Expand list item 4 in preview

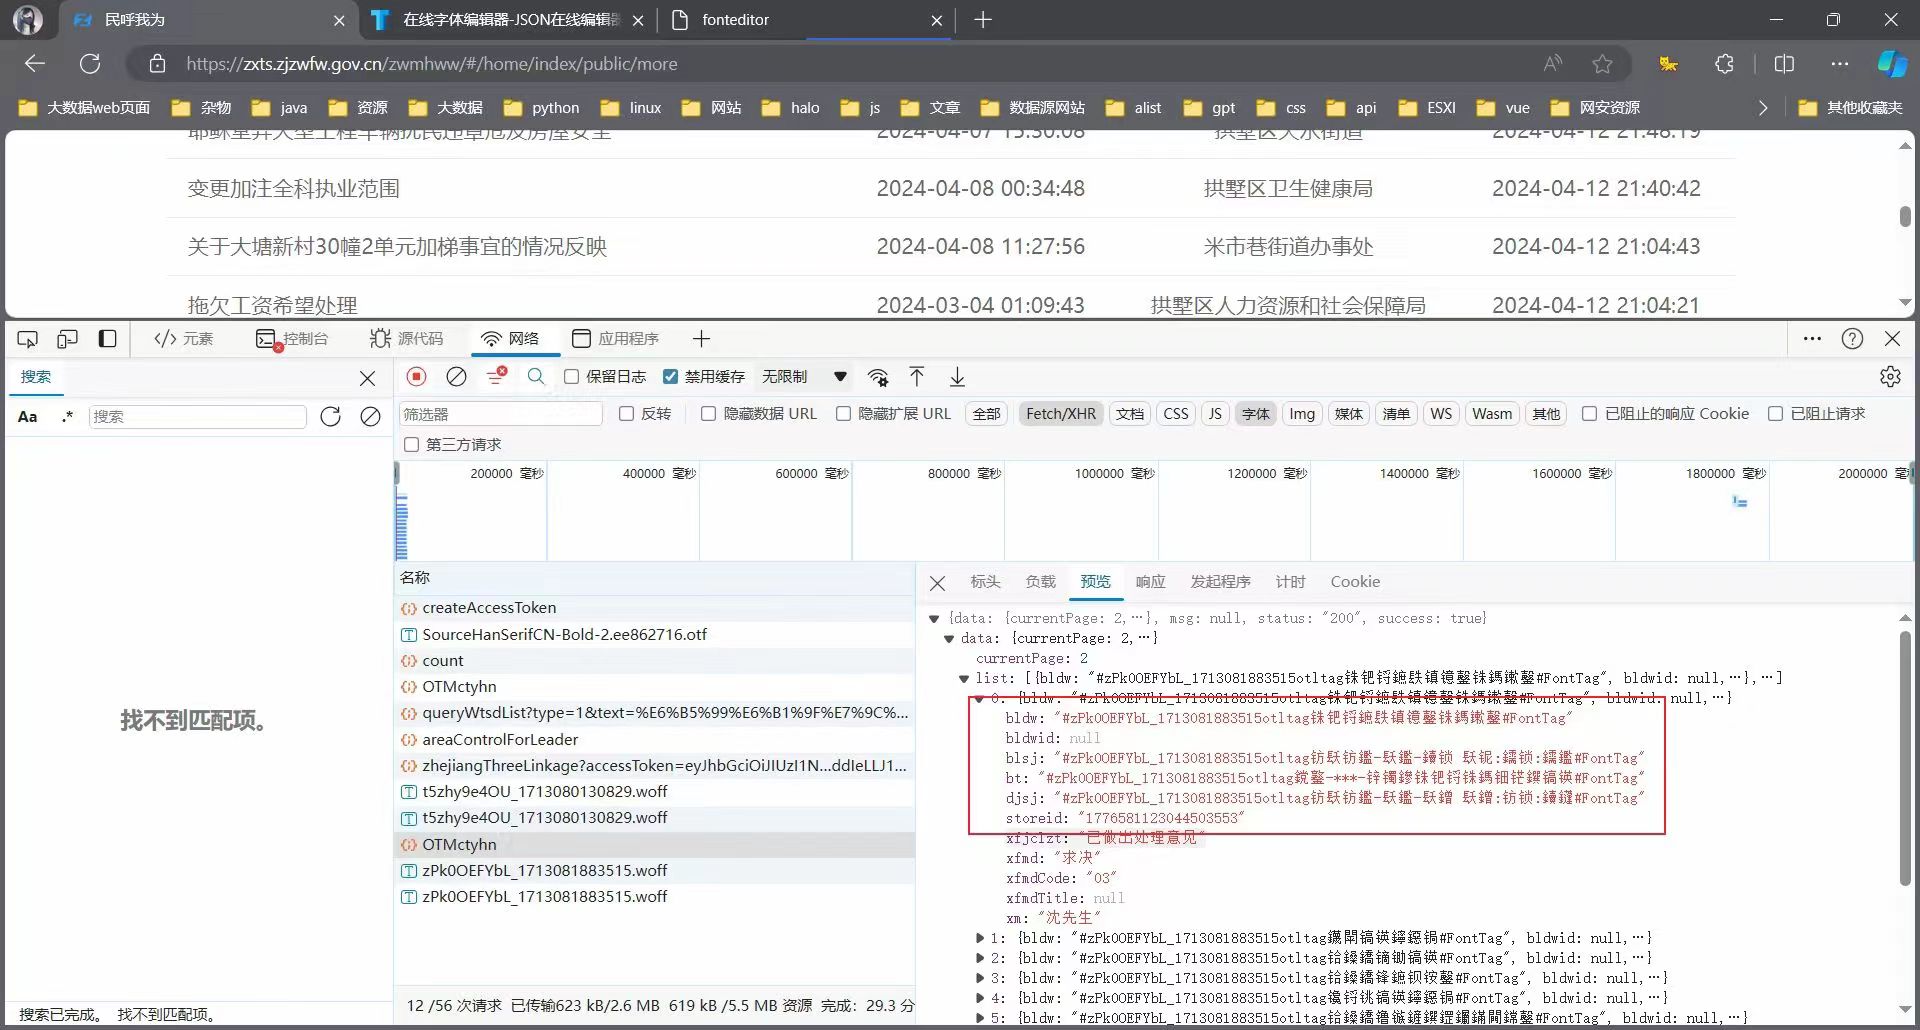tap(980, 999)
